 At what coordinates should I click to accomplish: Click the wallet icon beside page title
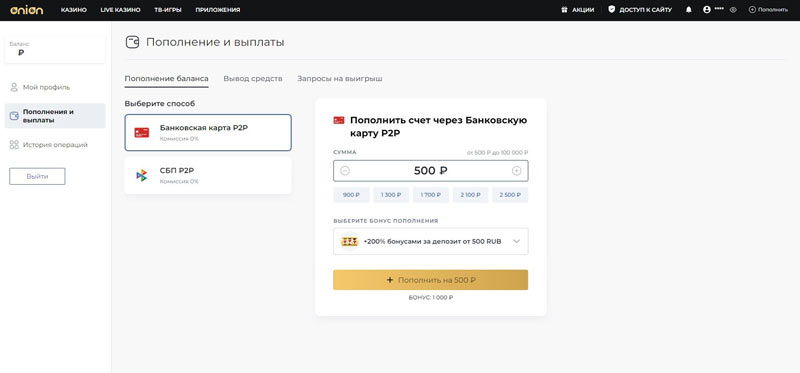coord(133,42)
